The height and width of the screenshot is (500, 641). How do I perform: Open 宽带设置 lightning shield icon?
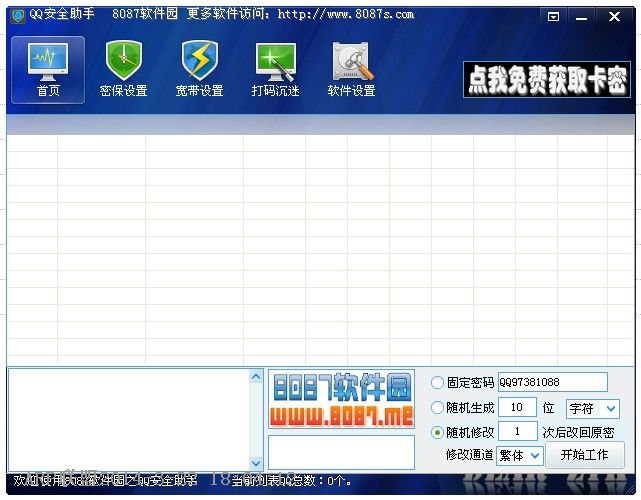[x=199, y=69]
